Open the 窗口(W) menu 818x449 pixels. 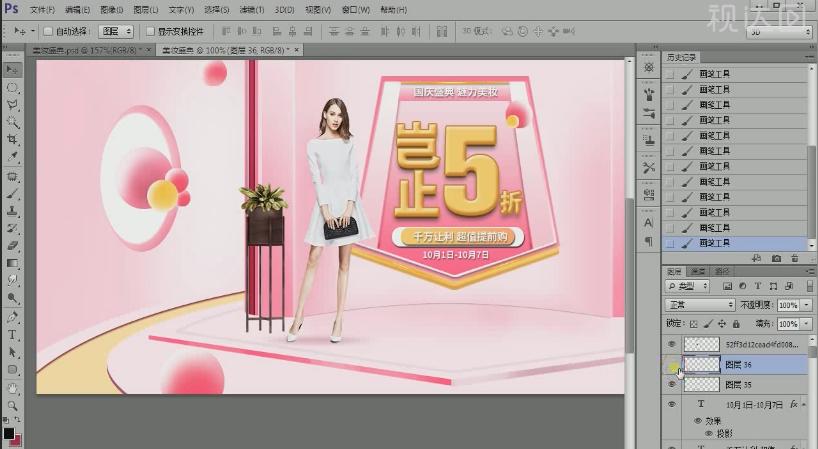pyautogui.click(x=356, y=9)
